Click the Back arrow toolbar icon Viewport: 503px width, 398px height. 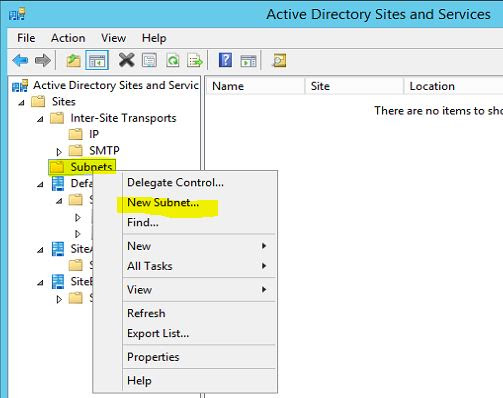(x=20, y=60)
